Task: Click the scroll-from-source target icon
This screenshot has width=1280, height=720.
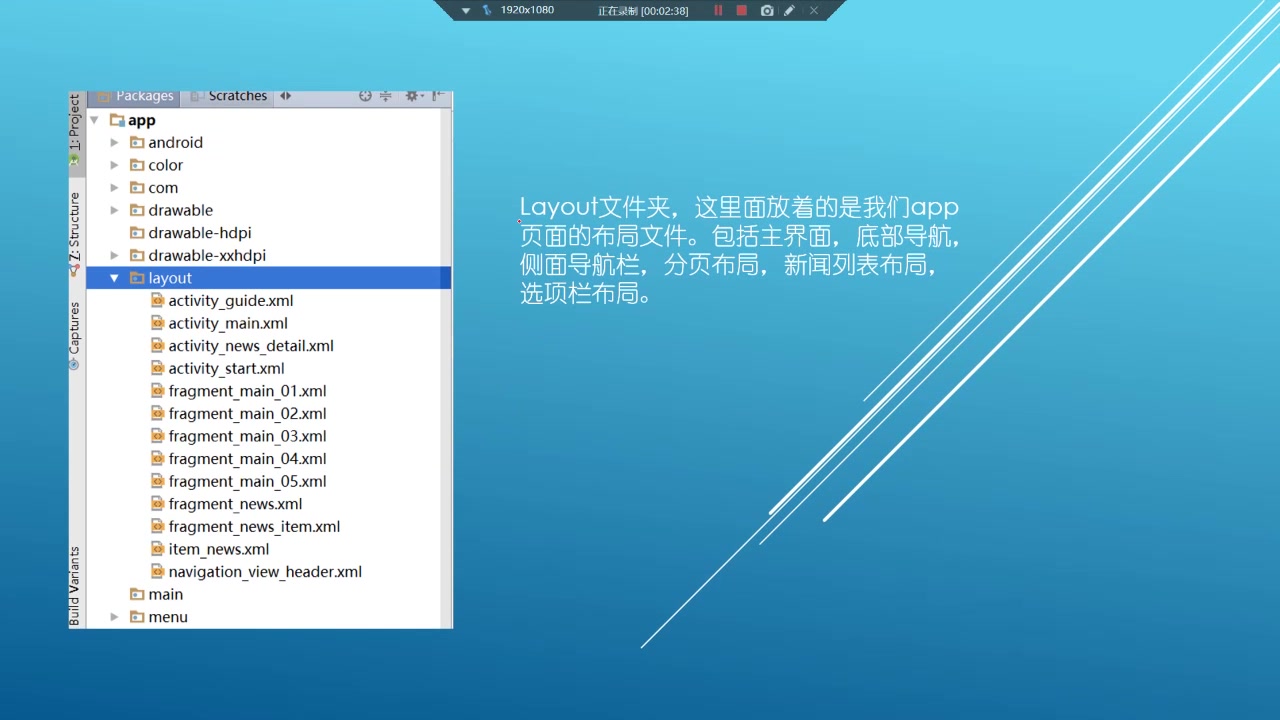Action: pos(365,96)
